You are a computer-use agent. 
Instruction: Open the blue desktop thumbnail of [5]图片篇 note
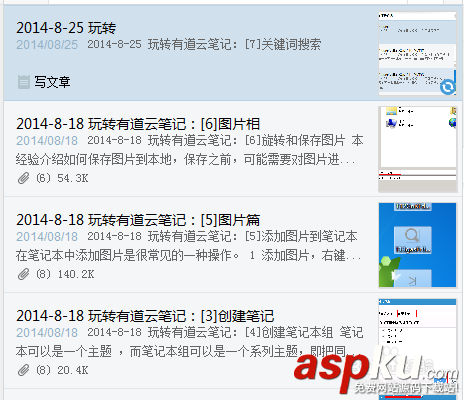pos(417,245)
